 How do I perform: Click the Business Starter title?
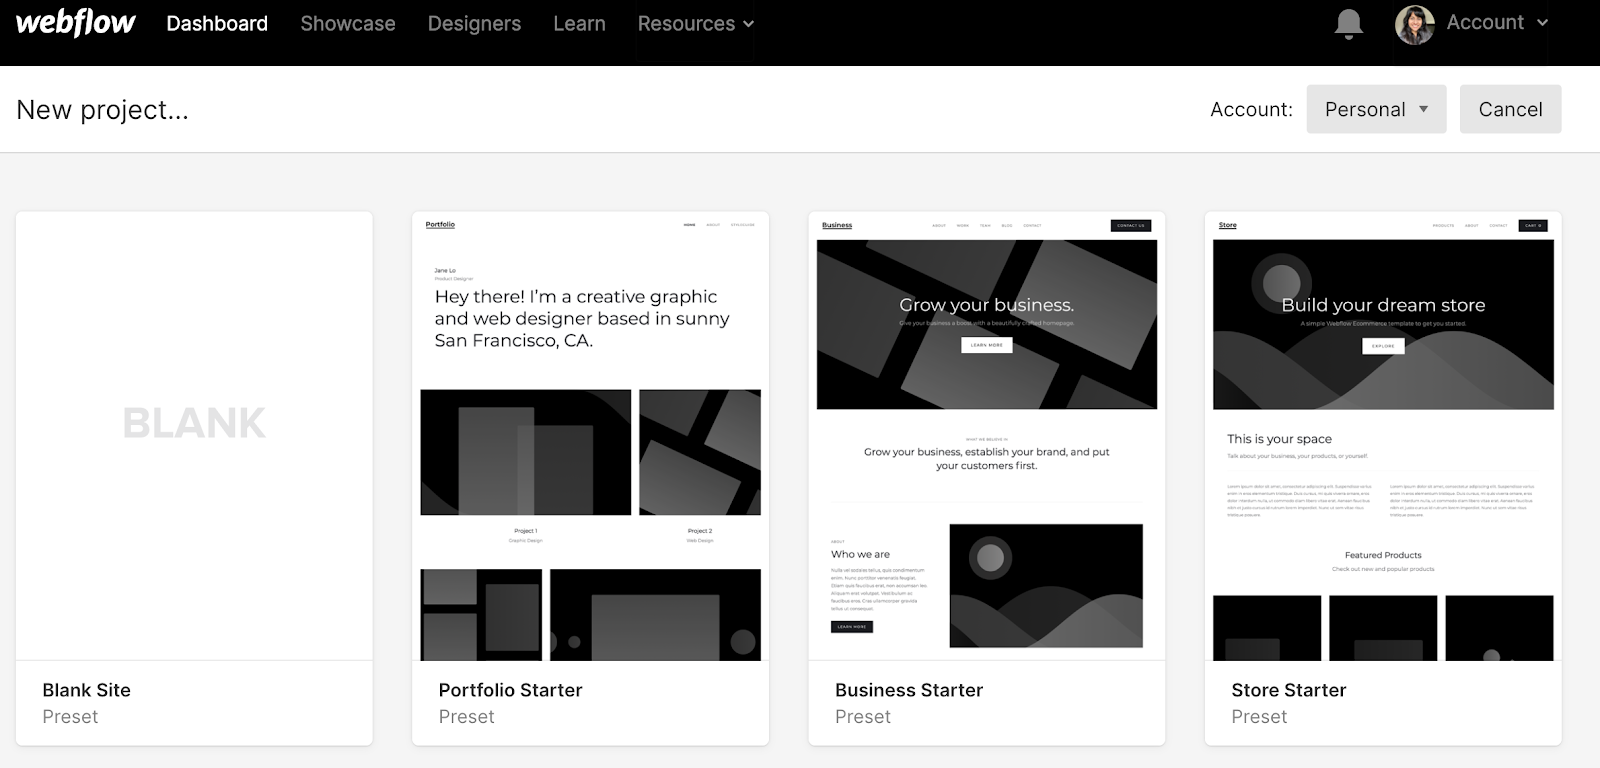(x=908, y=690)
